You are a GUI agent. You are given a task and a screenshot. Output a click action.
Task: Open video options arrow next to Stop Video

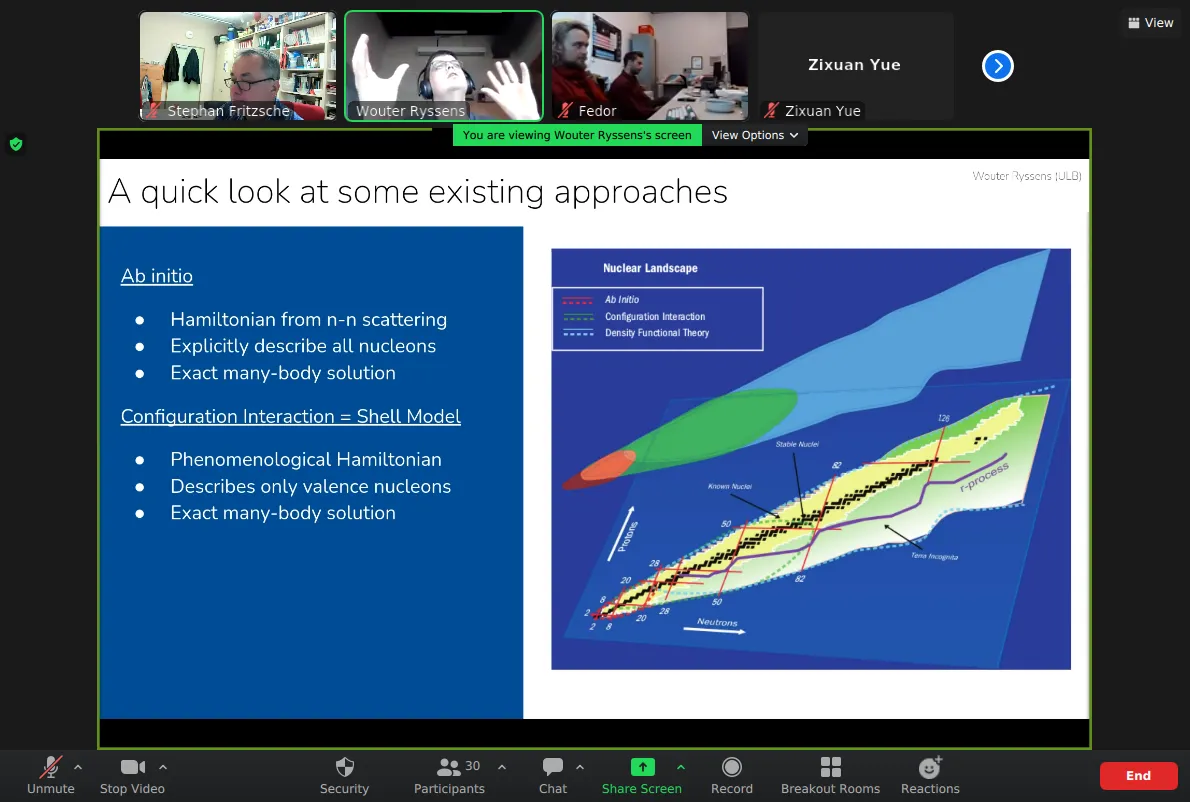[x=163, y=767]
